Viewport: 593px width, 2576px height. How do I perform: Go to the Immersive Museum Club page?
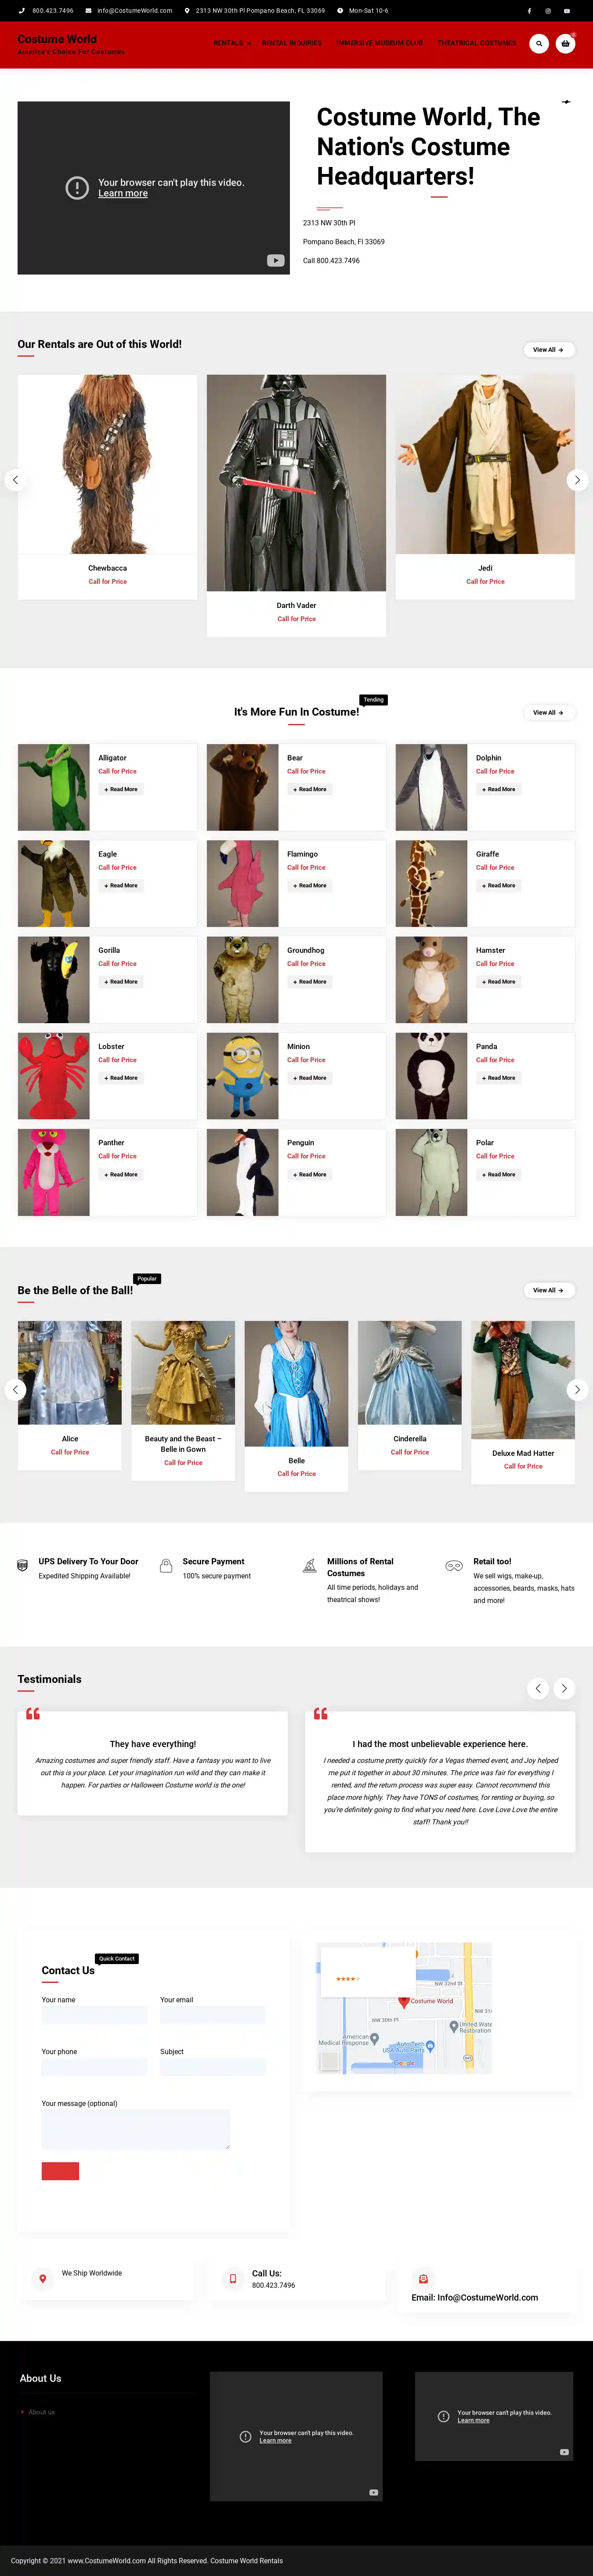click(x=379, y=43)
